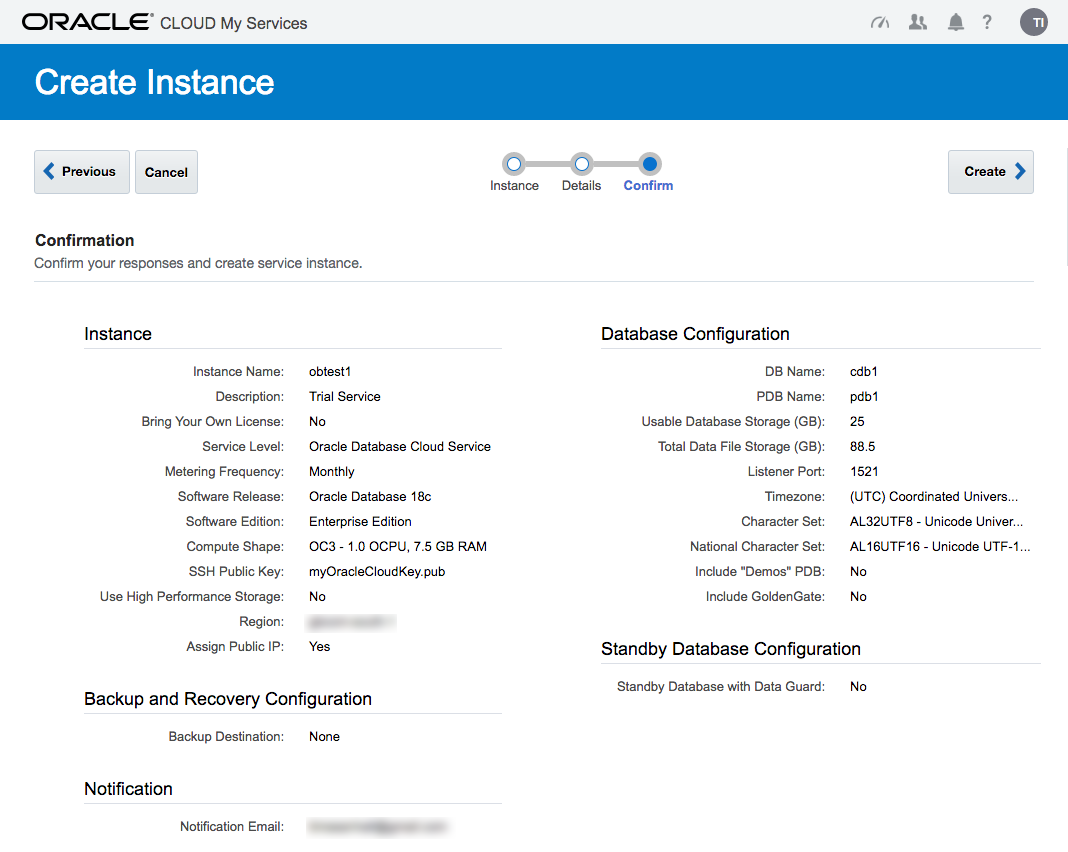
Task: Select the listener port value 1521
Action: (x=864, y=471)
